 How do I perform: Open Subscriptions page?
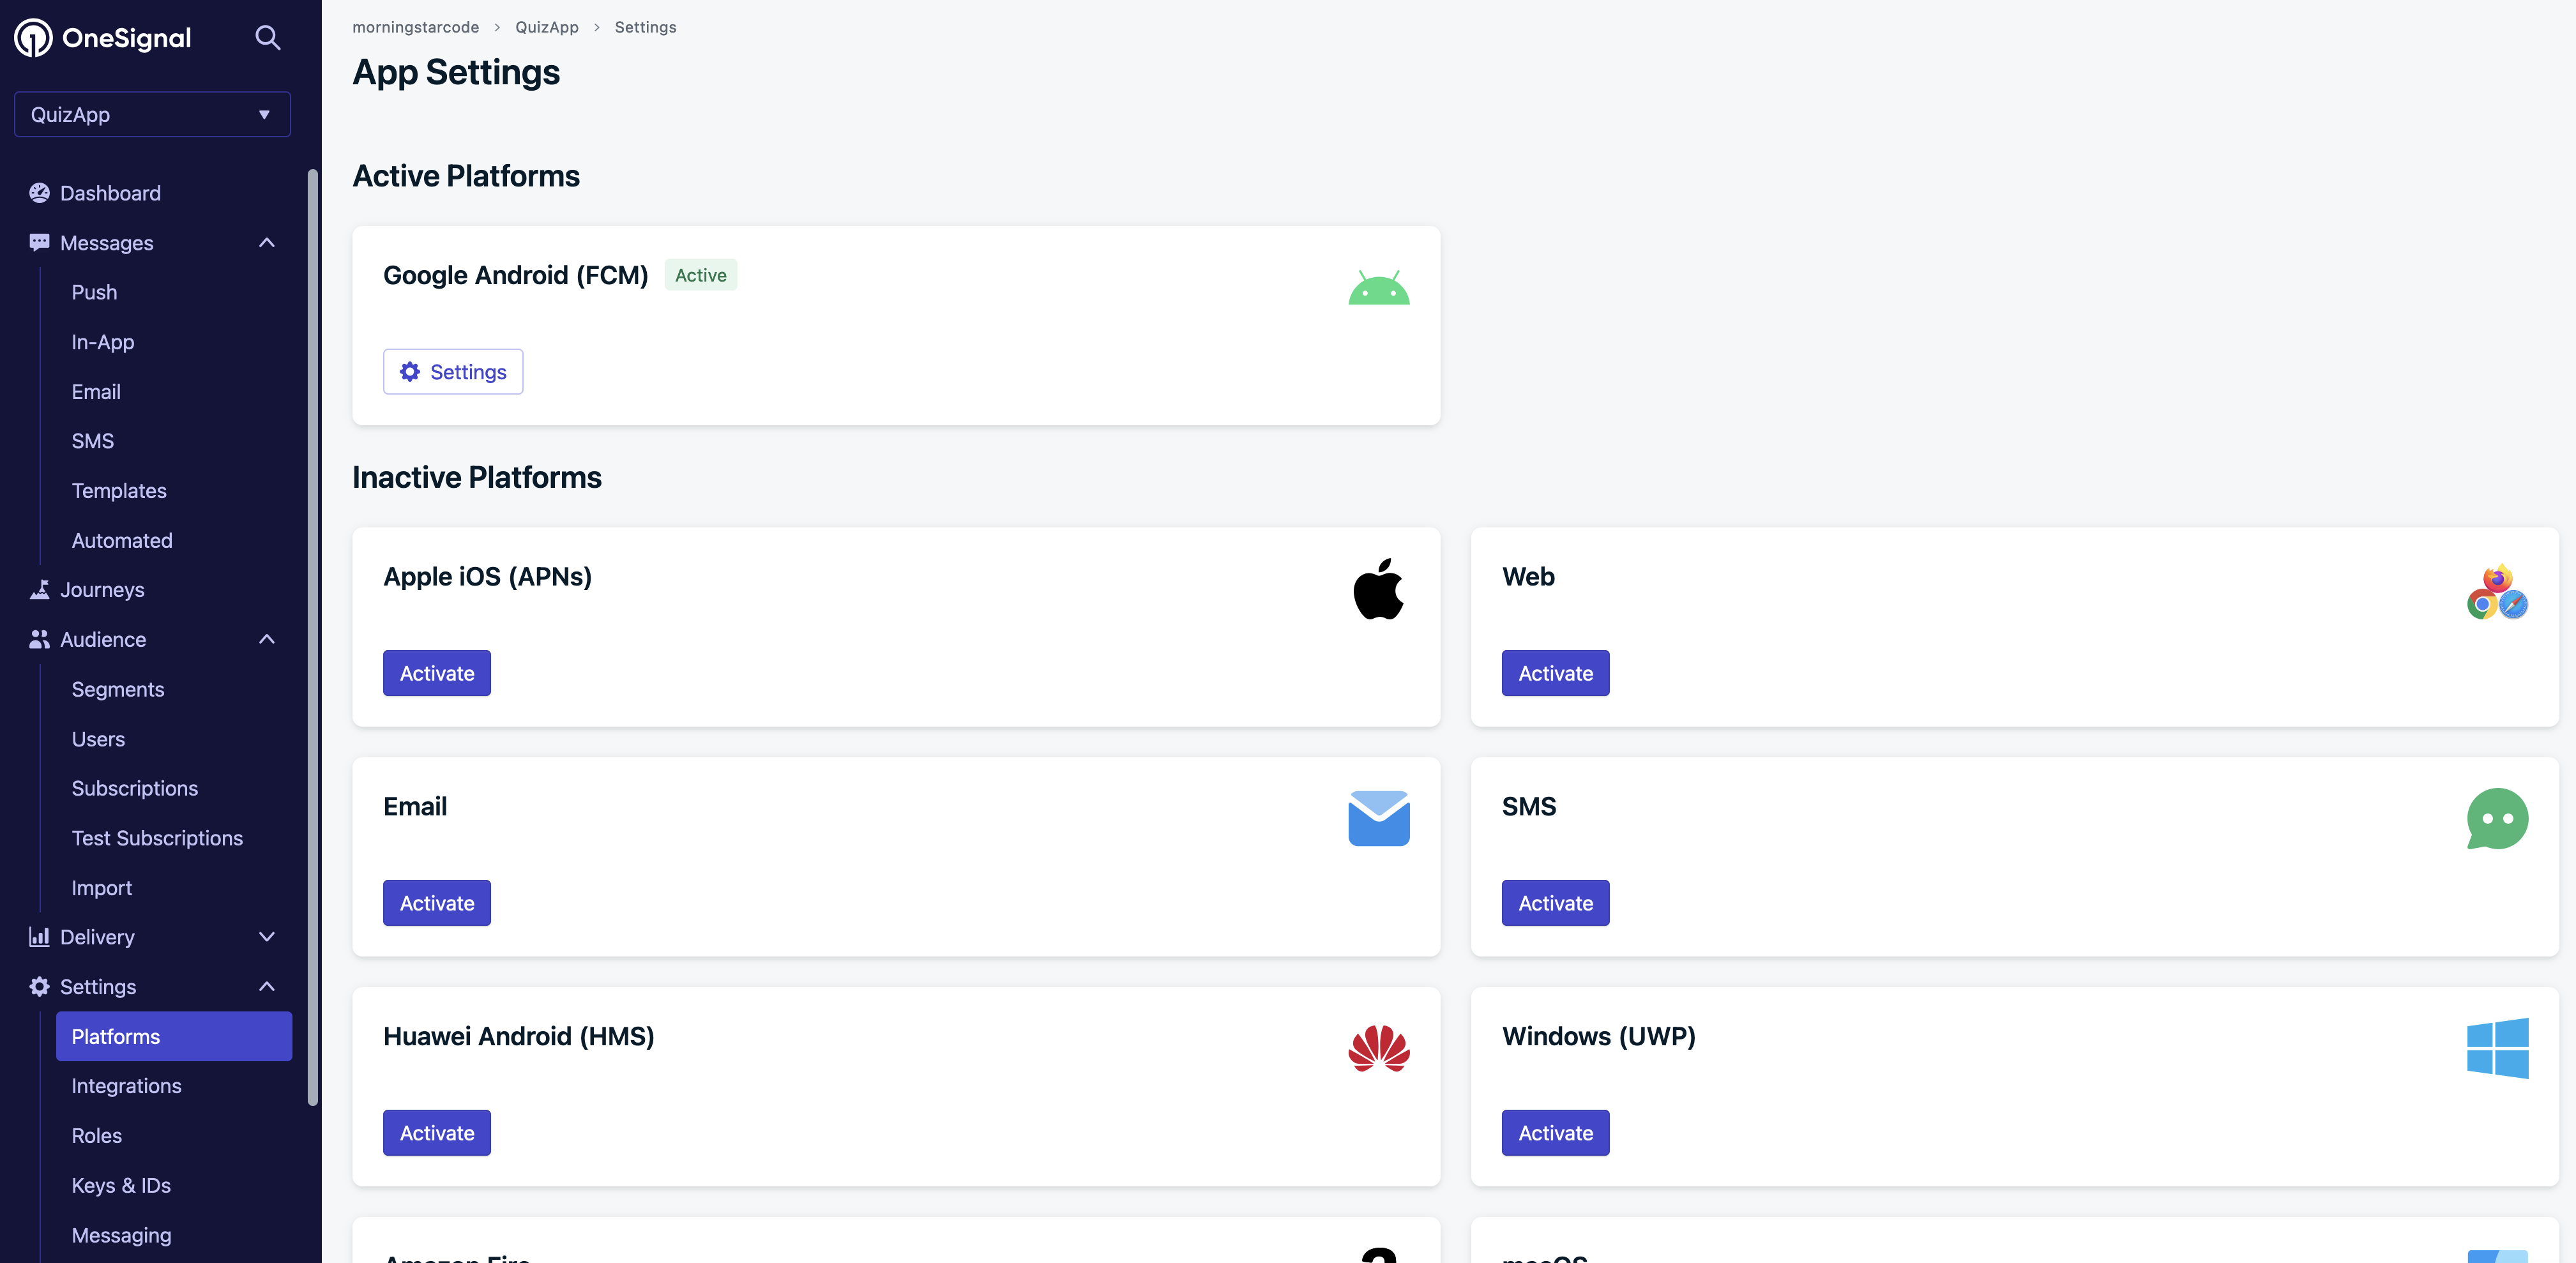[x=135, y=788]
